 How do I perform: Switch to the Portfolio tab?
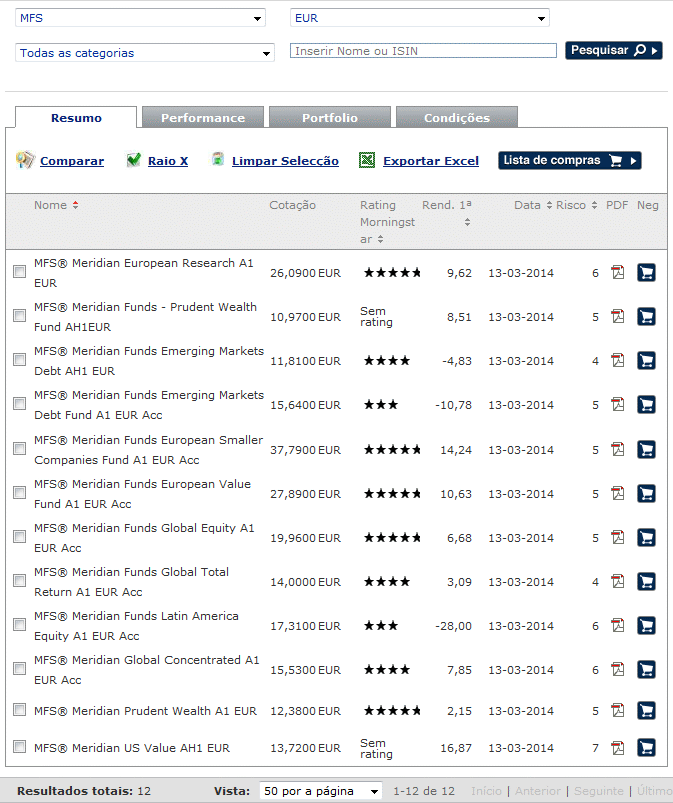(x=330, y=117)
